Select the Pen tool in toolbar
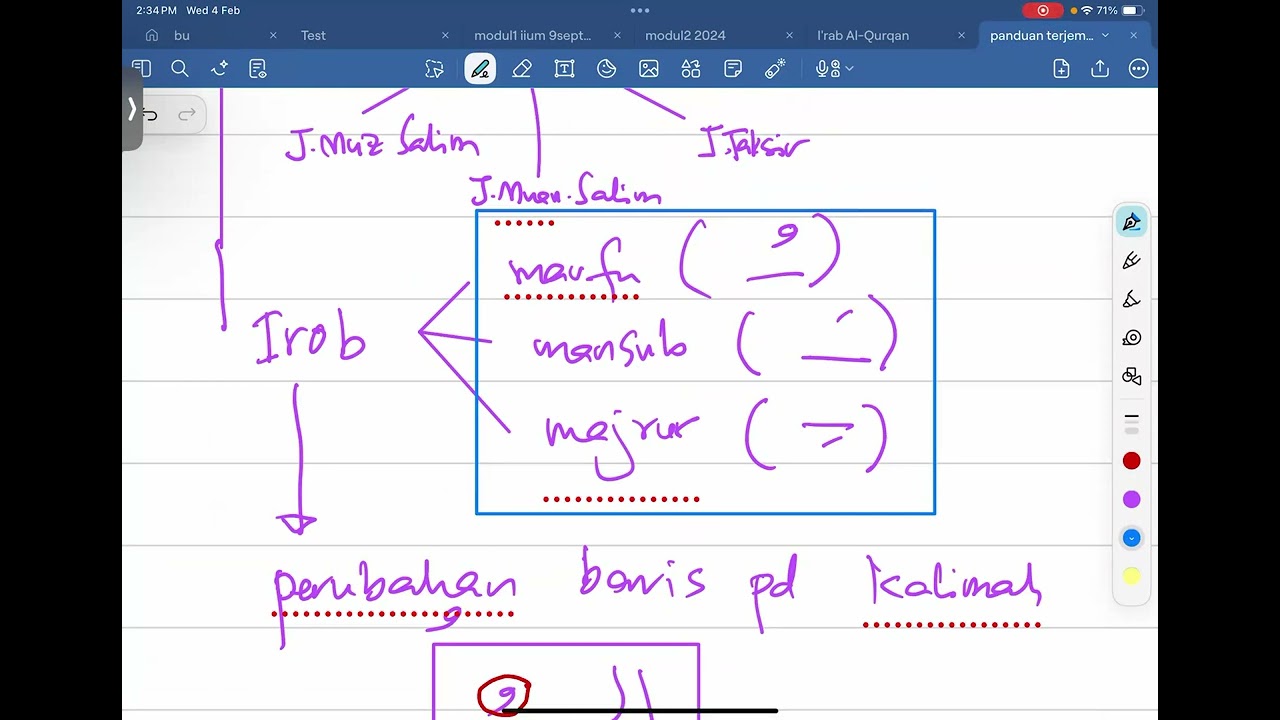Screen dimensions: 1280x720 480,69
